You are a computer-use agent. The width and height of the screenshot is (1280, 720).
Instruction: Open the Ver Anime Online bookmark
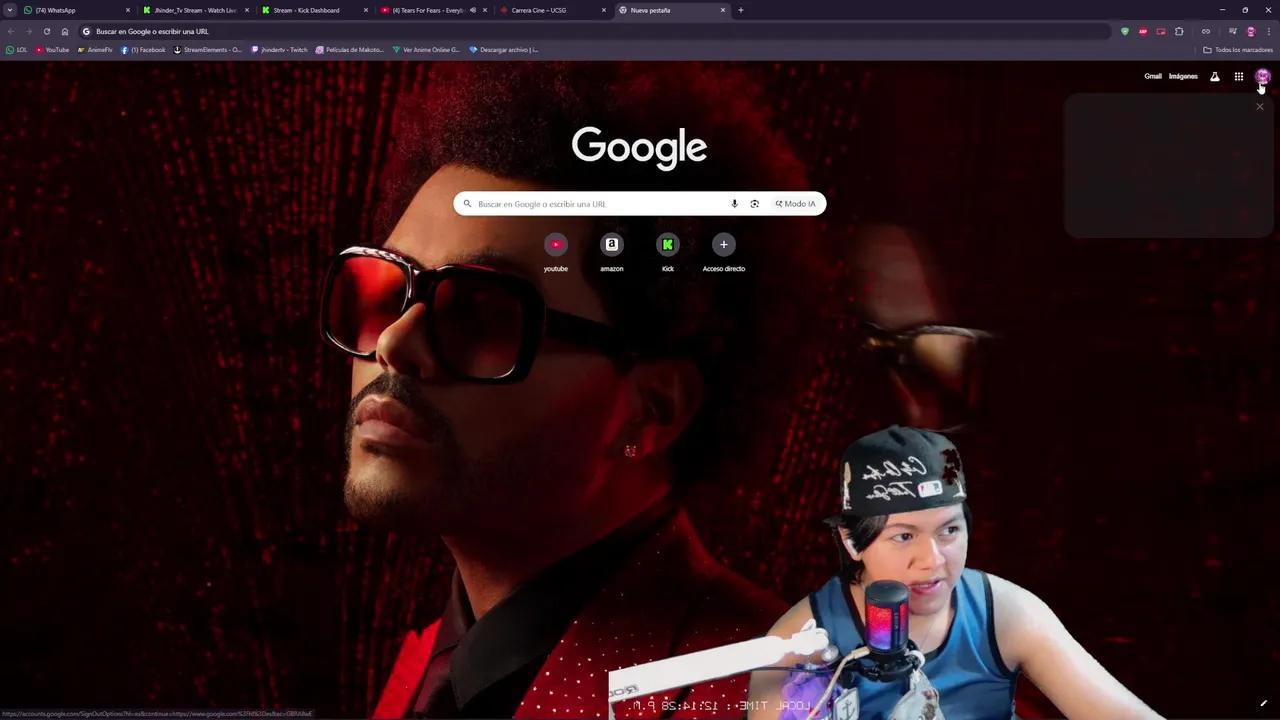pyautogui.click(x=426, y=50)
